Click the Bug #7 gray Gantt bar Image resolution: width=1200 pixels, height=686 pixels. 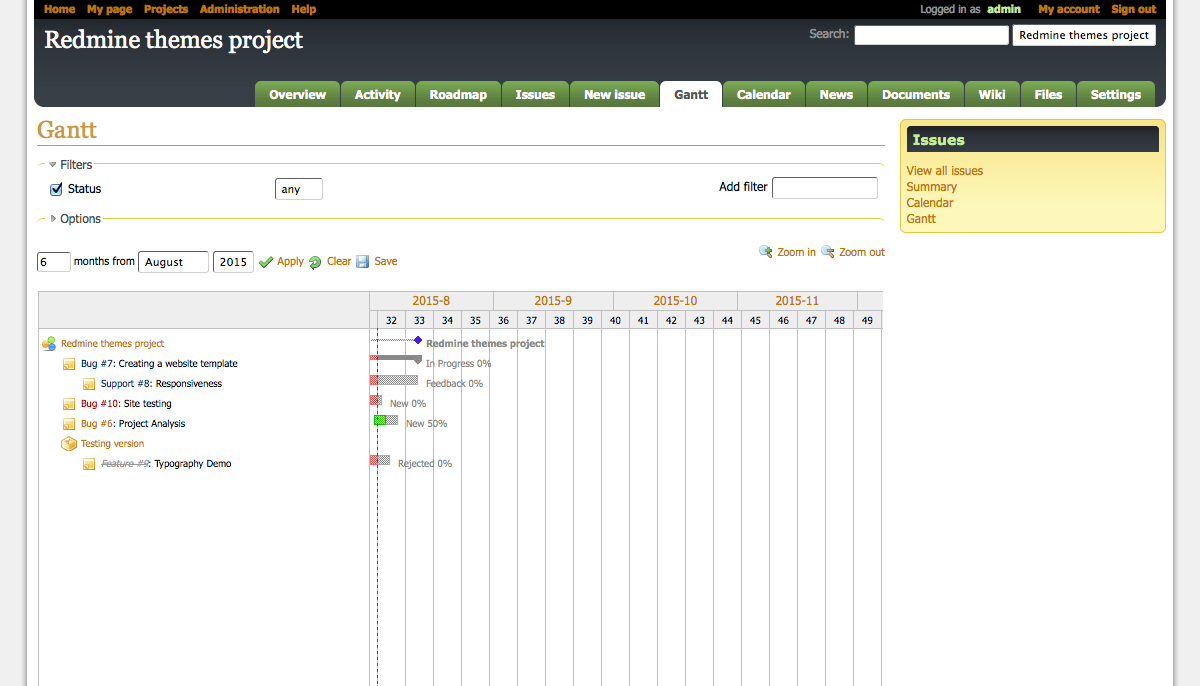coord(396,357)
